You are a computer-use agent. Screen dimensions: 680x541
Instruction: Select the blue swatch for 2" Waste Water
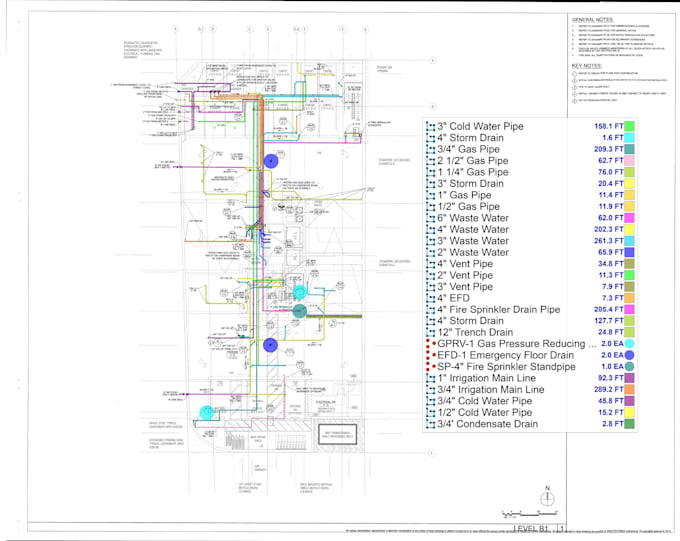[629, 252]
